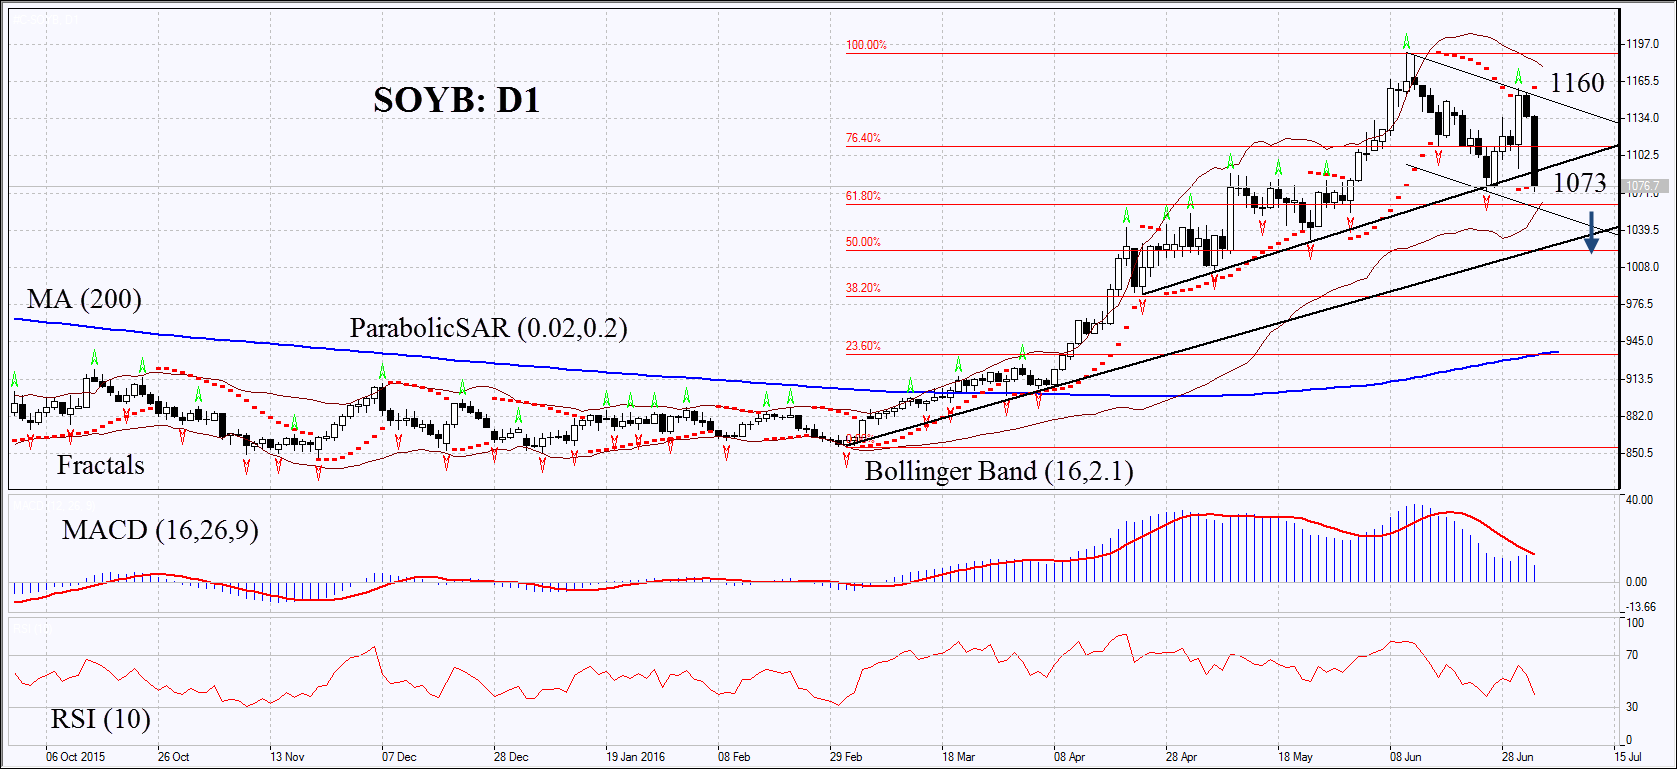Viewport: 1677px width, 769px height.
Task: Click the MA (200) indicator label
Action: (x=84, y=299)
